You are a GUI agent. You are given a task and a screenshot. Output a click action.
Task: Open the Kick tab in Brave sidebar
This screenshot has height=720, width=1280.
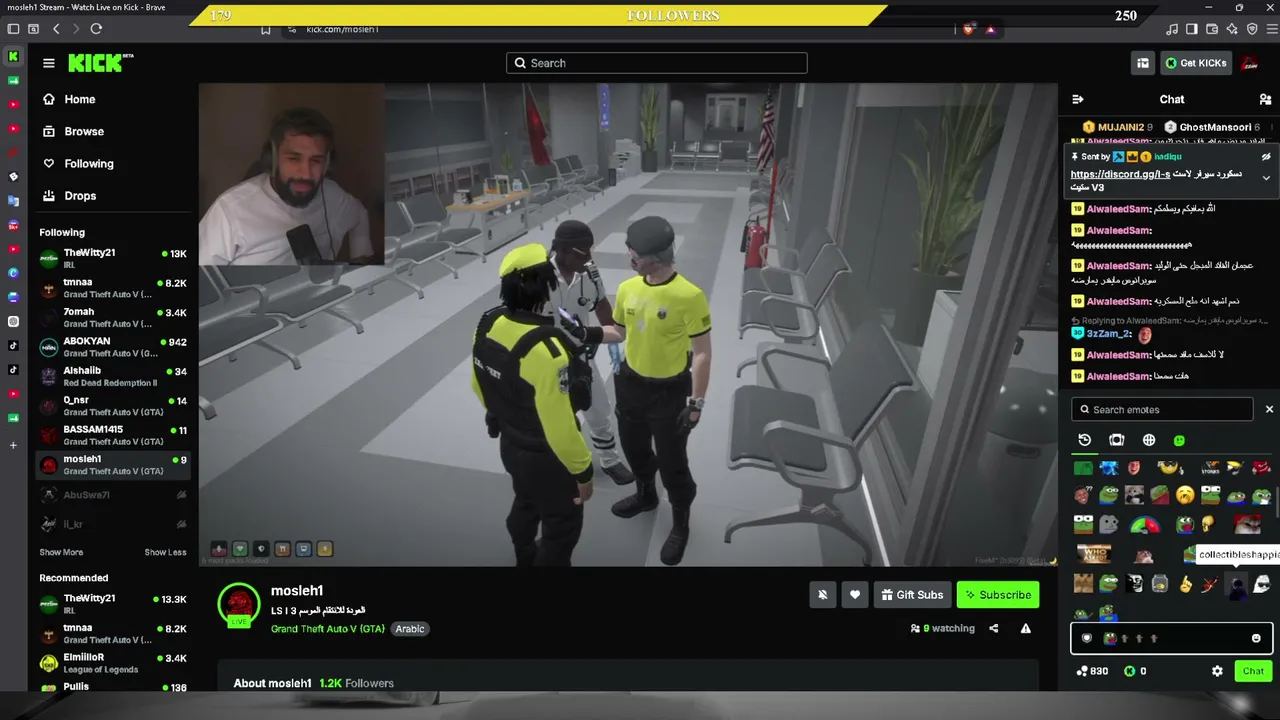coord(13,57)
